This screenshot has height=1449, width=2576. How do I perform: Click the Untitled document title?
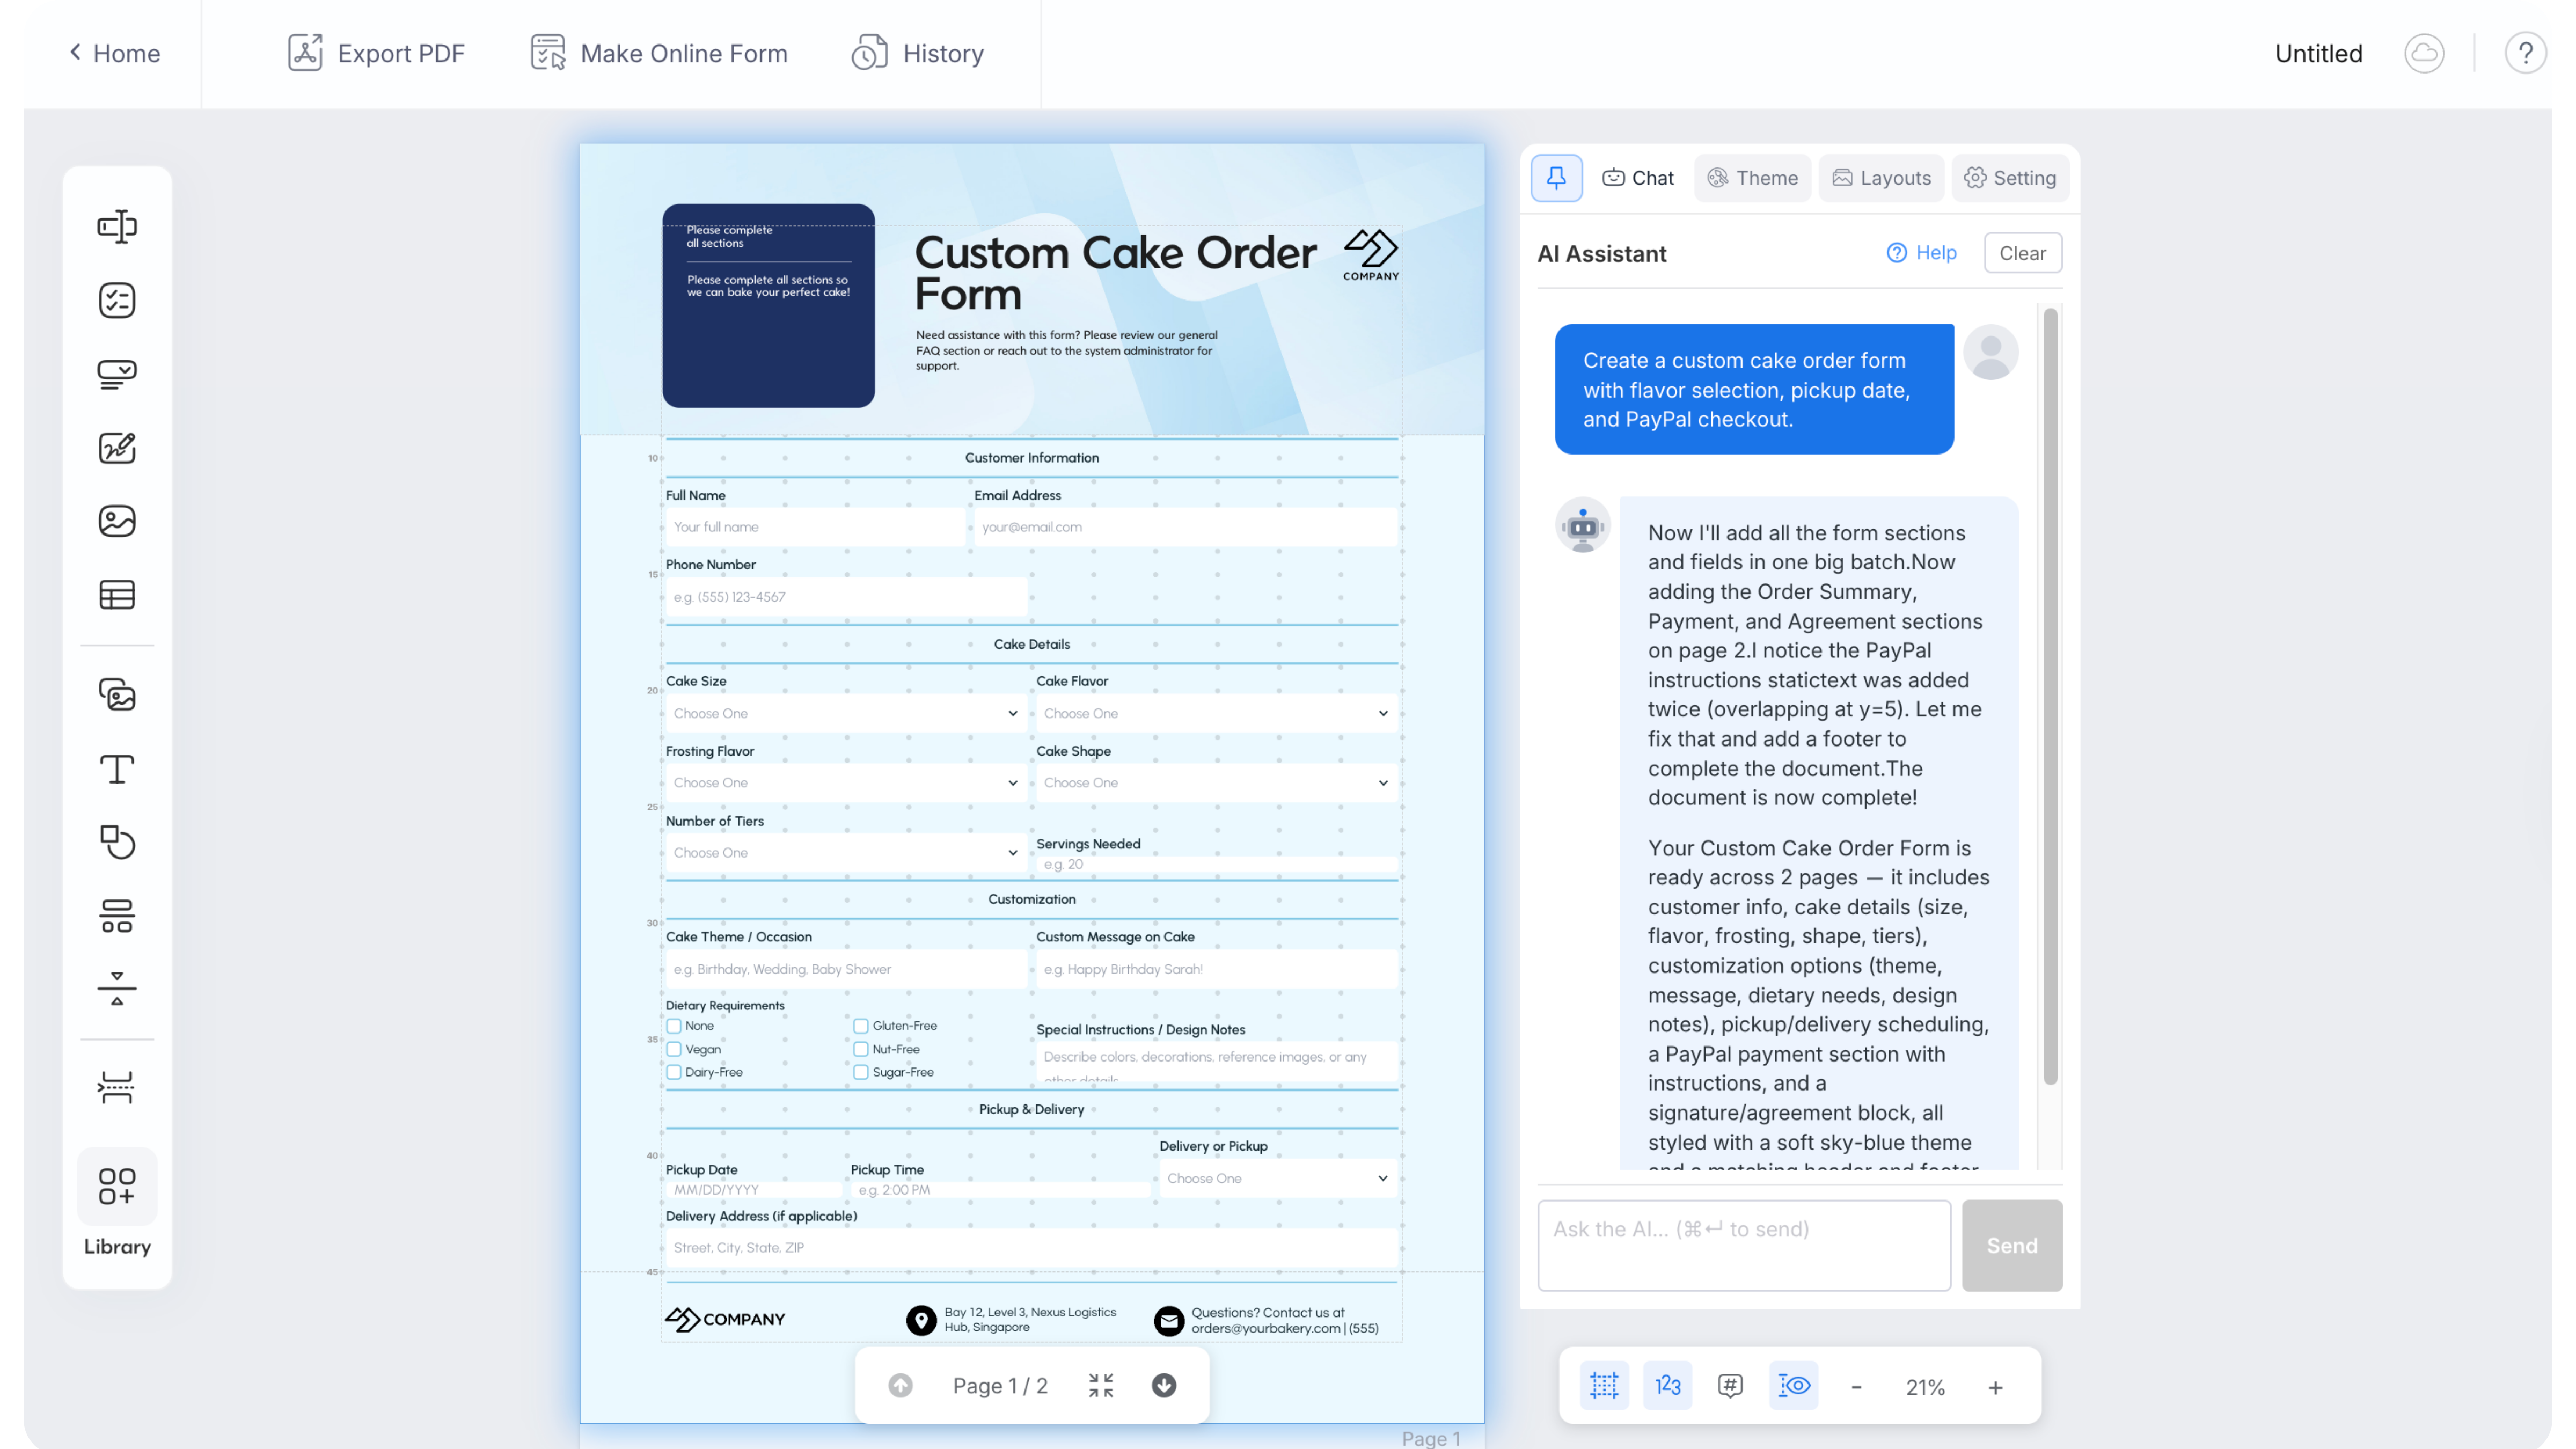coord(2318,53)
